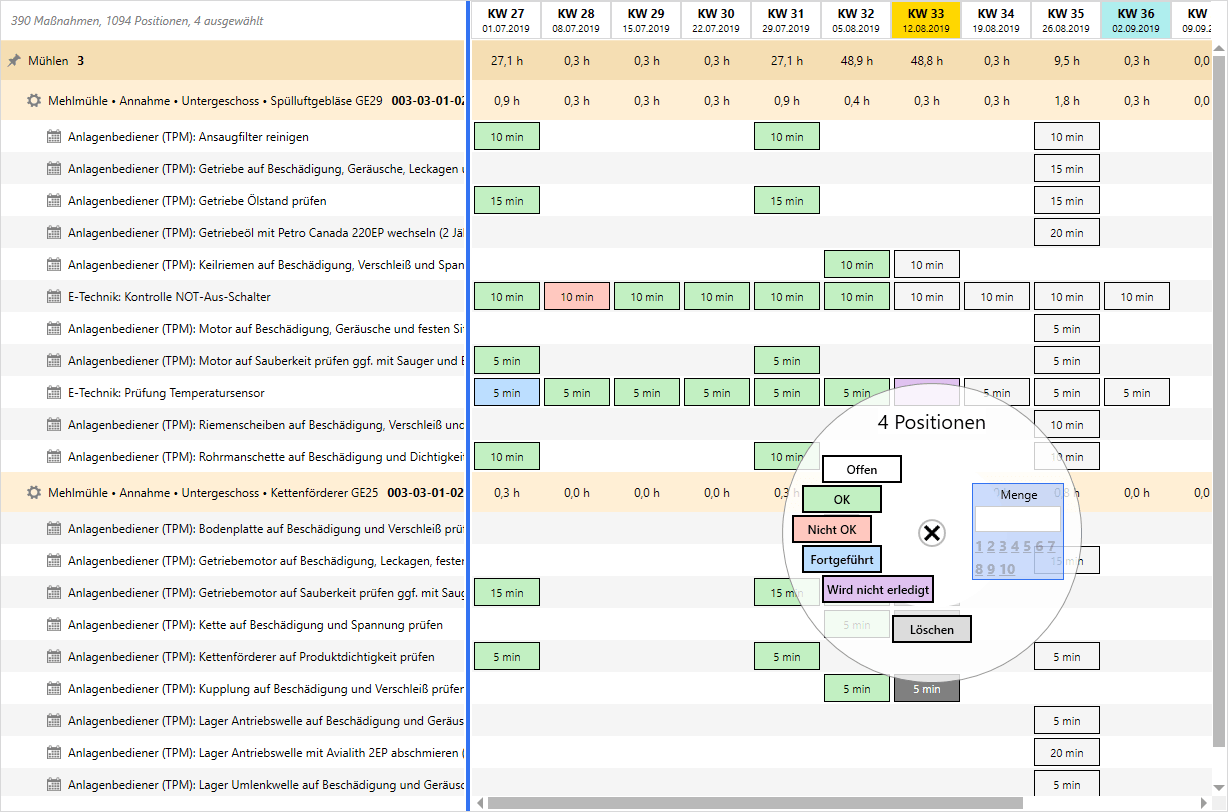Click the Löschen button
Screen dimensions: 1228x812
click(x=932, y=629)
